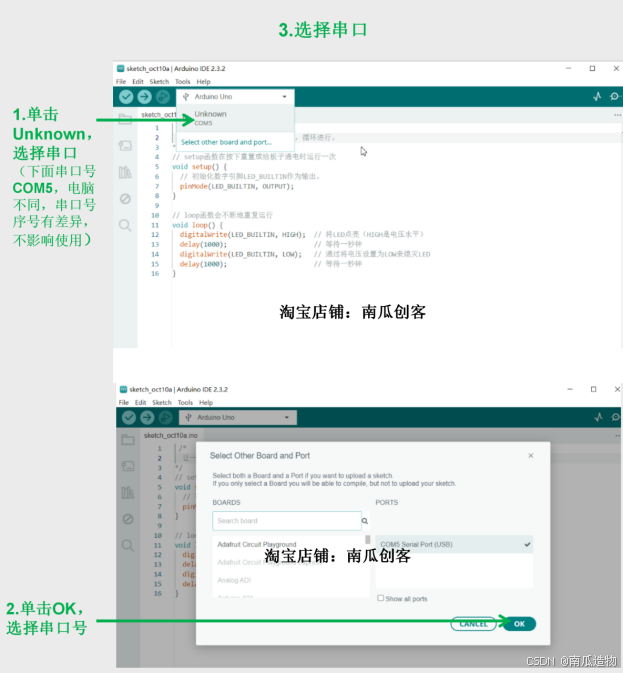The height and width of the screenshot is (673, 623).
Task: Click boards list scrollbar in dialog
Action: 367,540
